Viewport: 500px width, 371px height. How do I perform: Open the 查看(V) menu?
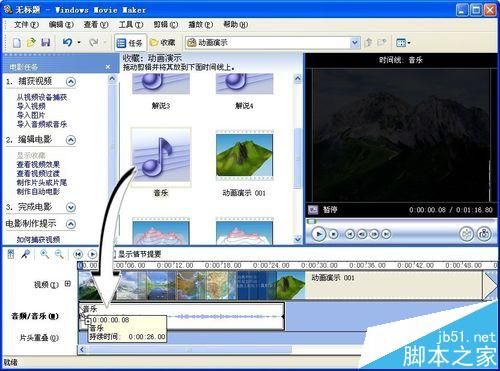click(96, 25)
